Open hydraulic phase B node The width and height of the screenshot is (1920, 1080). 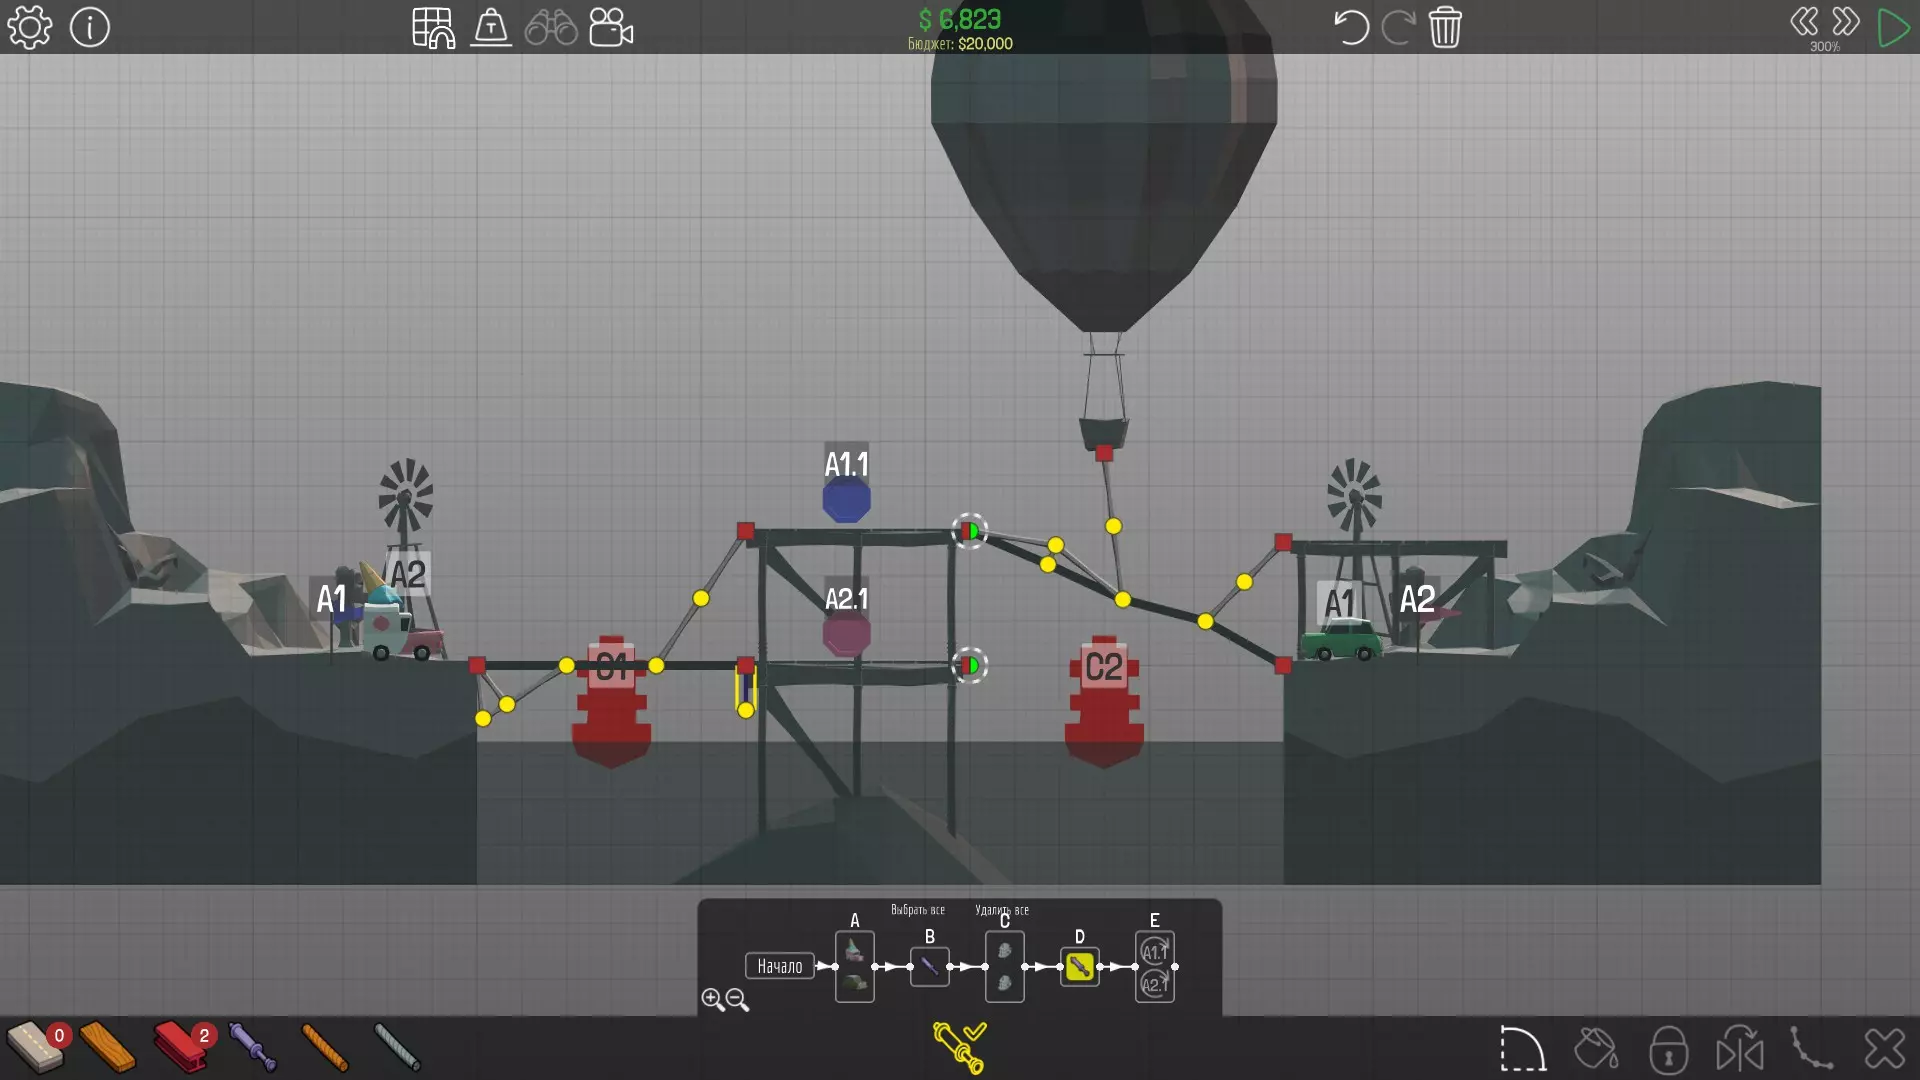[x=929, y=966]
